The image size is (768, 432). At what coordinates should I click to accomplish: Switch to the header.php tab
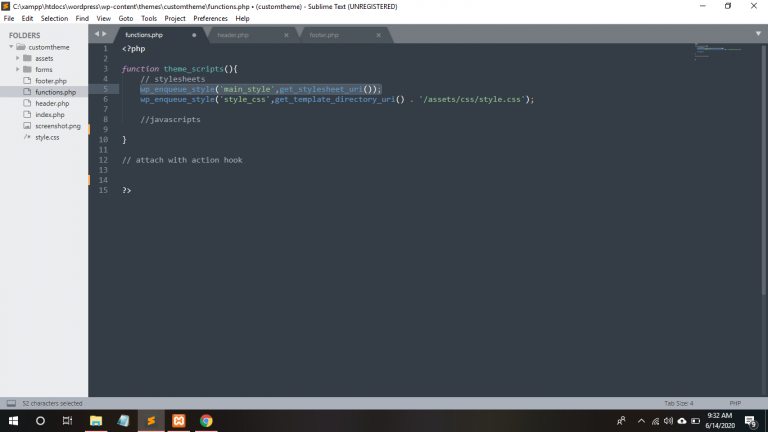(x=233, y=35)
